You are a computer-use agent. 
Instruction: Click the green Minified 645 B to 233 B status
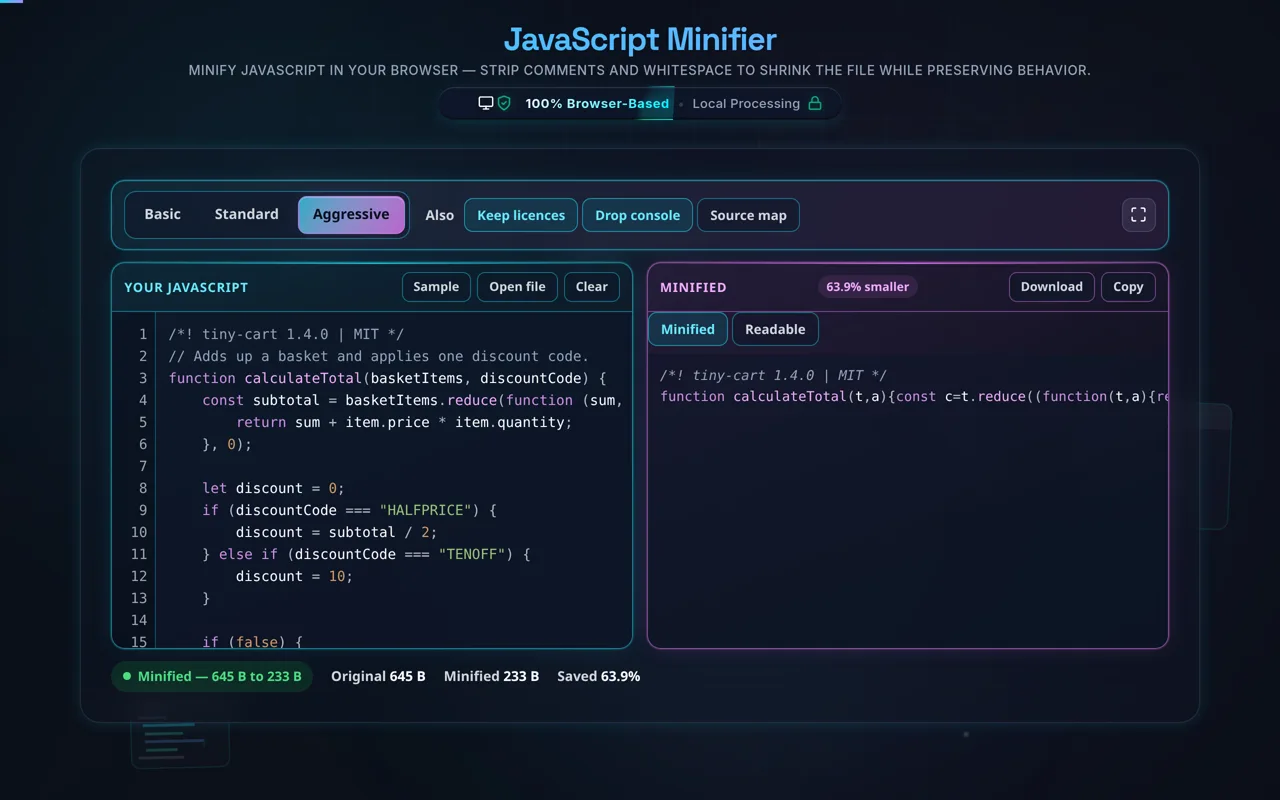(x=212, y=677)
